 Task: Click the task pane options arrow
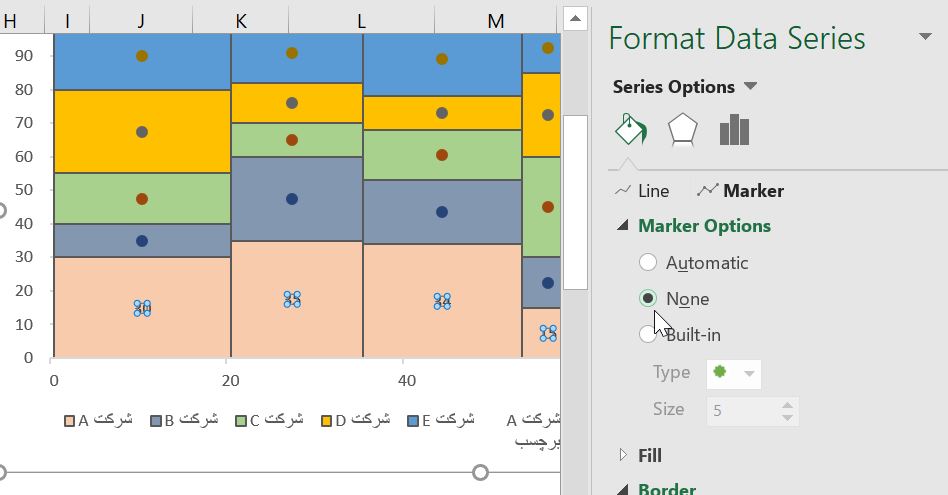pos(925,37)
